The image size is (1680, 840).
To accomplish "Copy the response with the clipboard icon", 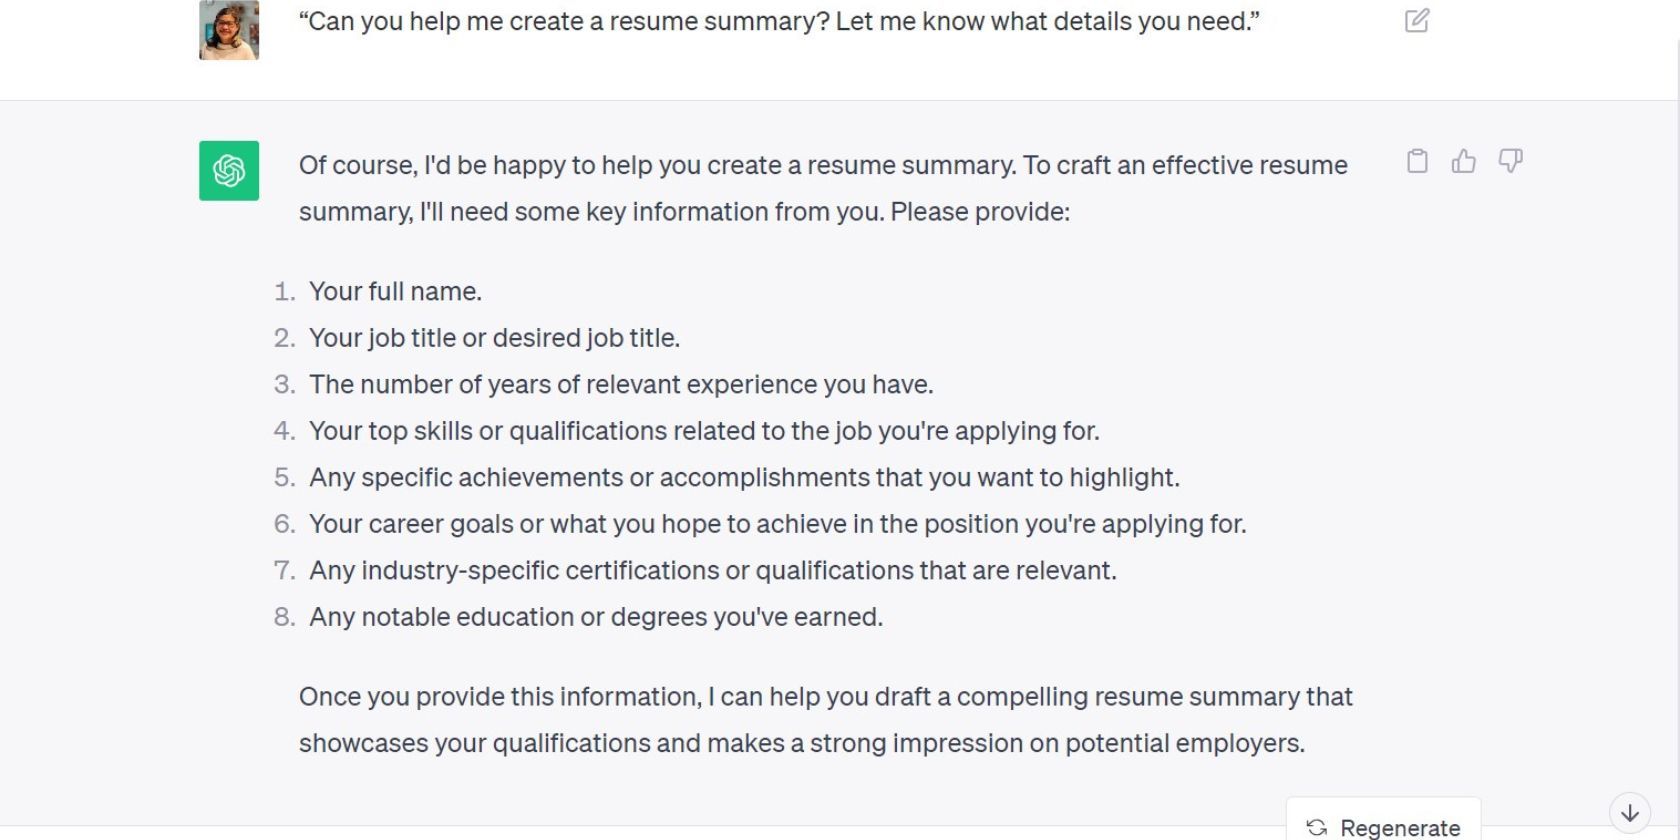I will pos(1417,161).
